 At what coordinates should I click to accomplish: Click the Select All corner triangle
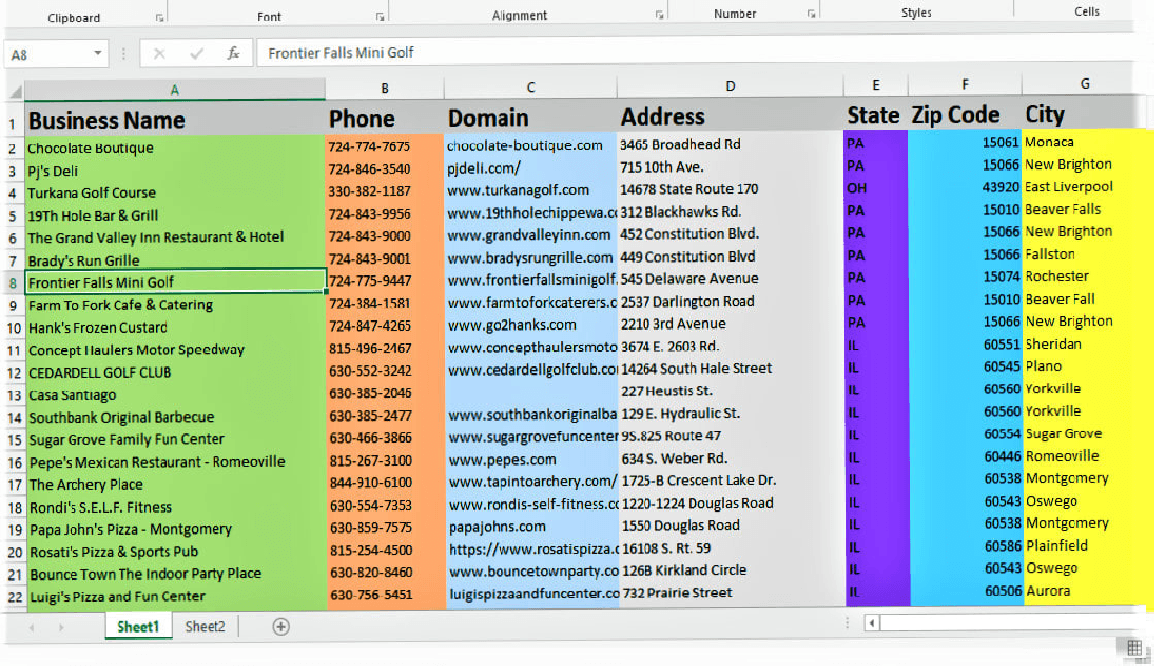14,91
